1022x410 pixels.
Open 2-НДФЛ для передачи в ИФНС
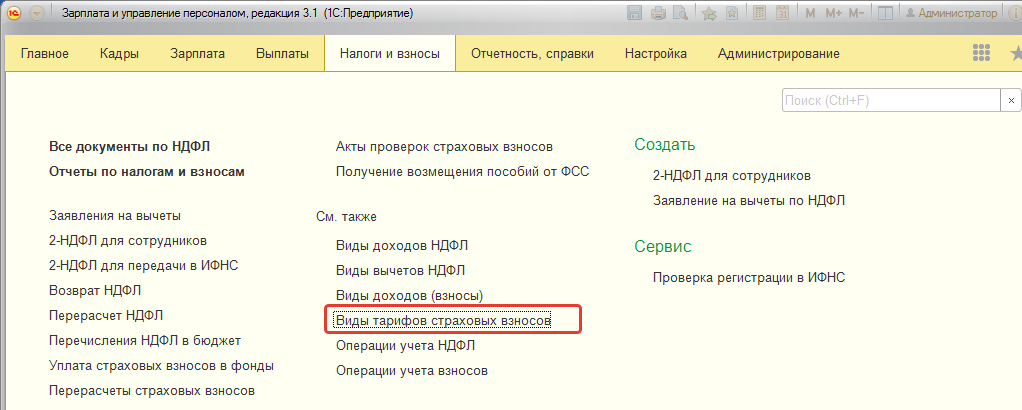click(143, 265)
